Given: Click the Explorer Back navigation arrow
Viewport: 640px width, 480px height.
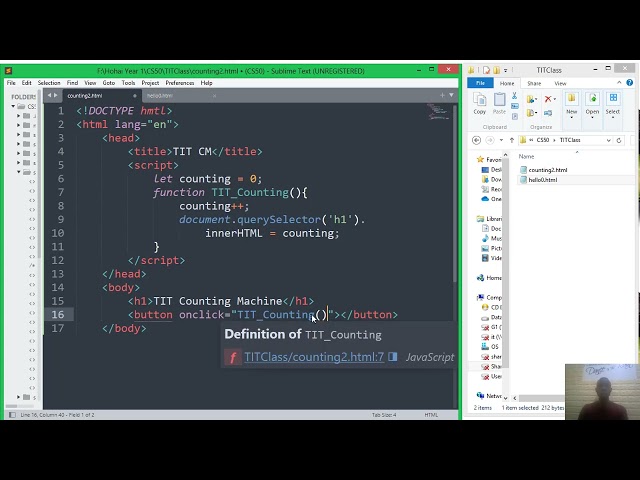Looking at the screenshot, I should point(476,140).
